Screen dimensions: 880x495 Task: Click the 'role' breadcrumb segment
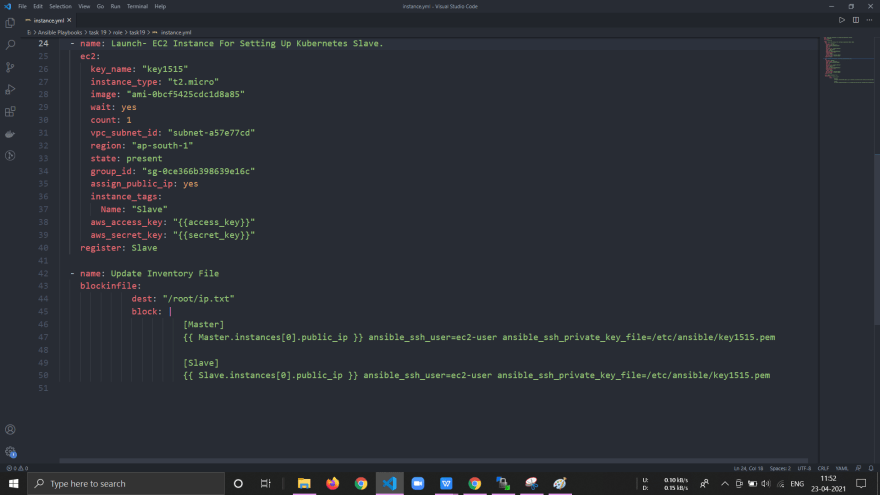(117, 33)
